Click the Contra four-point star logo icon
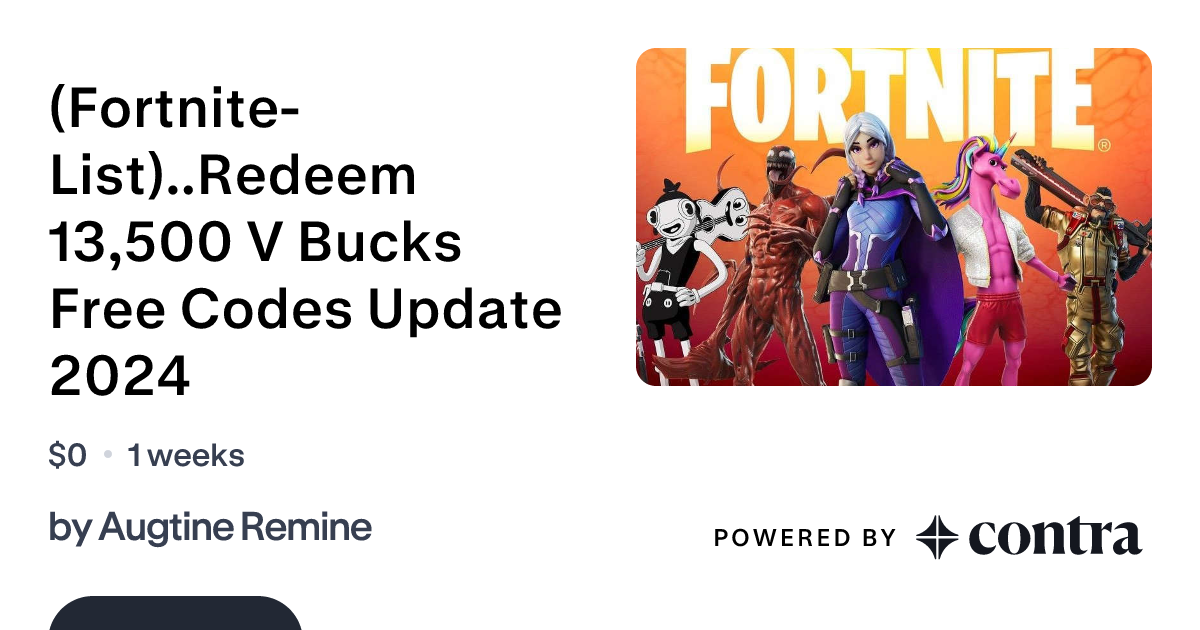Image resolution: width=1200 pixels, height=630 pixels. pos(938,538)
